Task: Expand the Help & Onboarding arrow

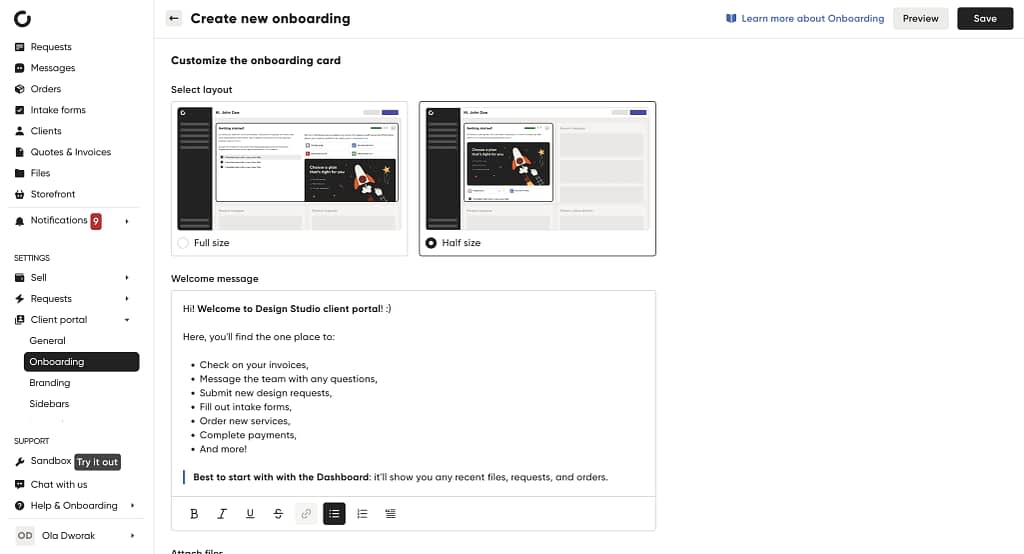Action: click(133, 506)
